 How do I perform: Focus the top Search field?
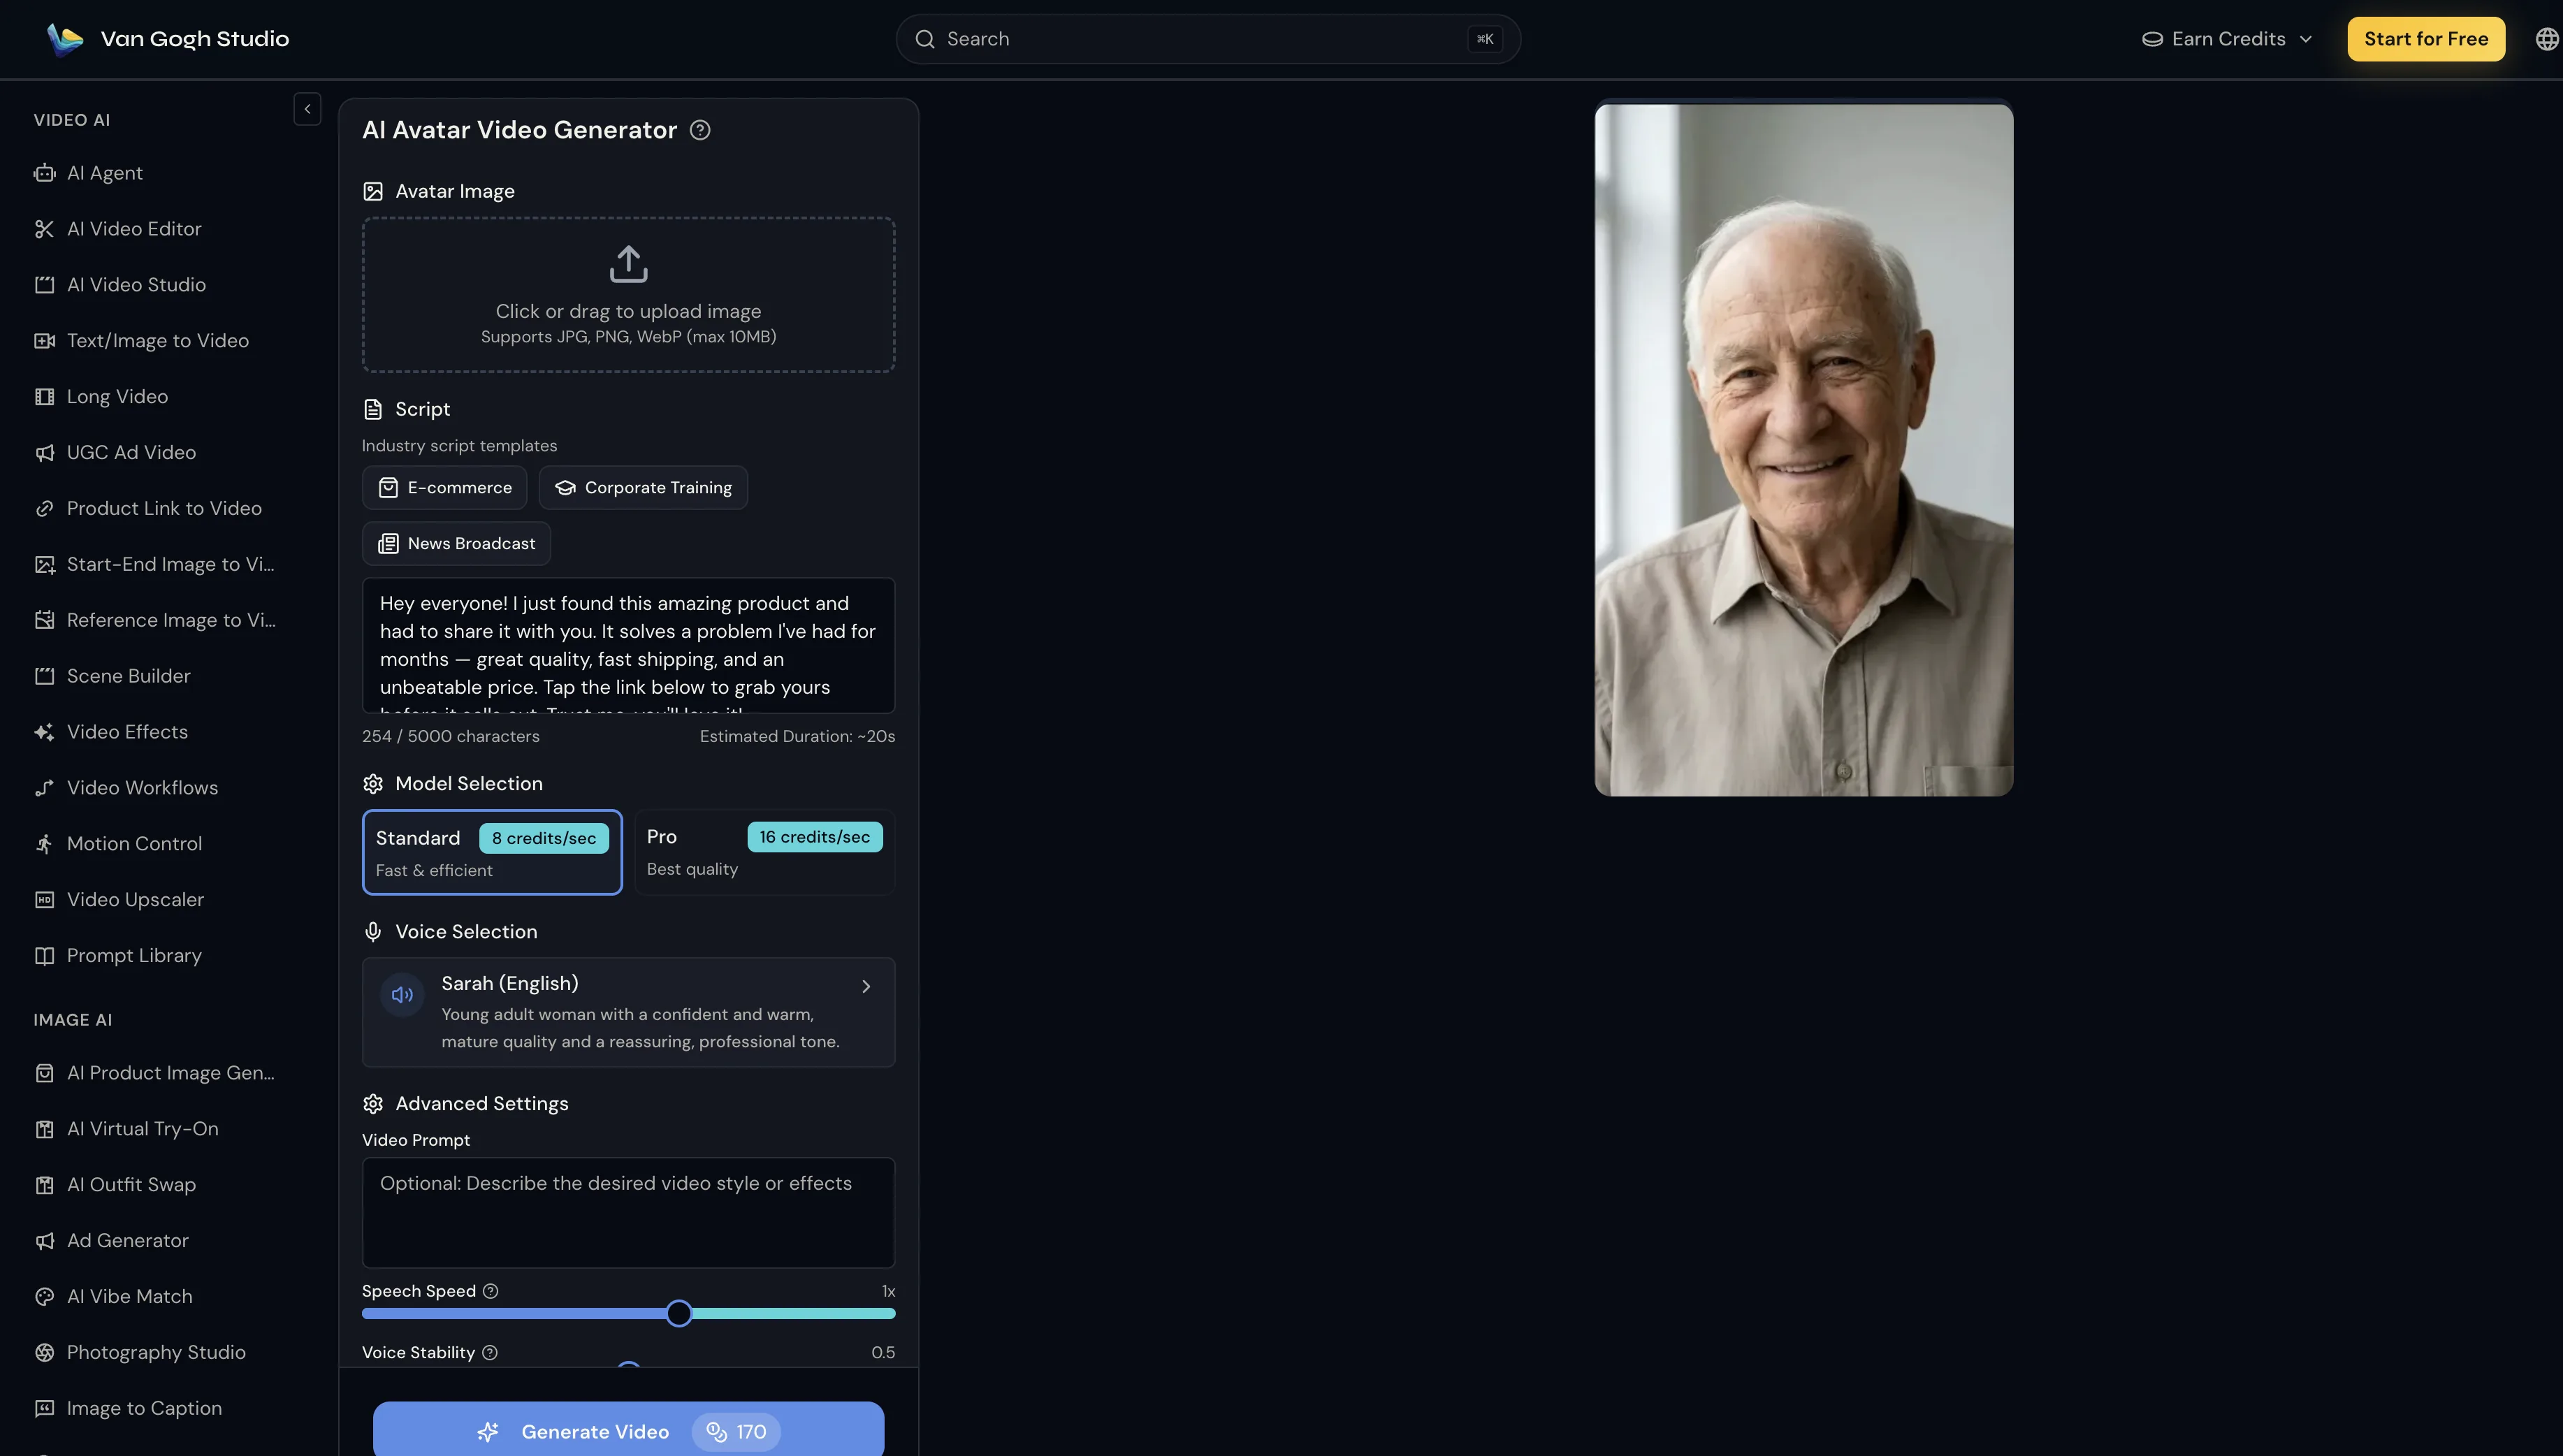coord(1208,39)
